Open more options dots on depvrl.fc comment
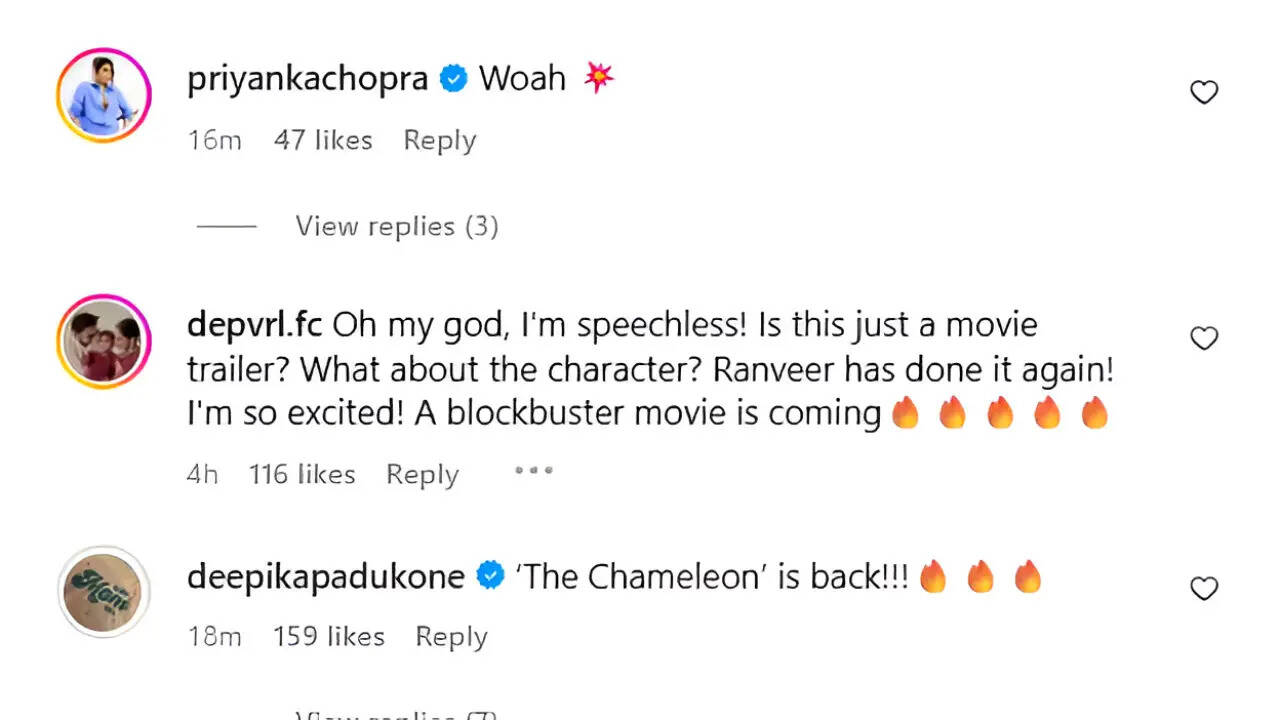1280x720 pixels. coord(533,470)
